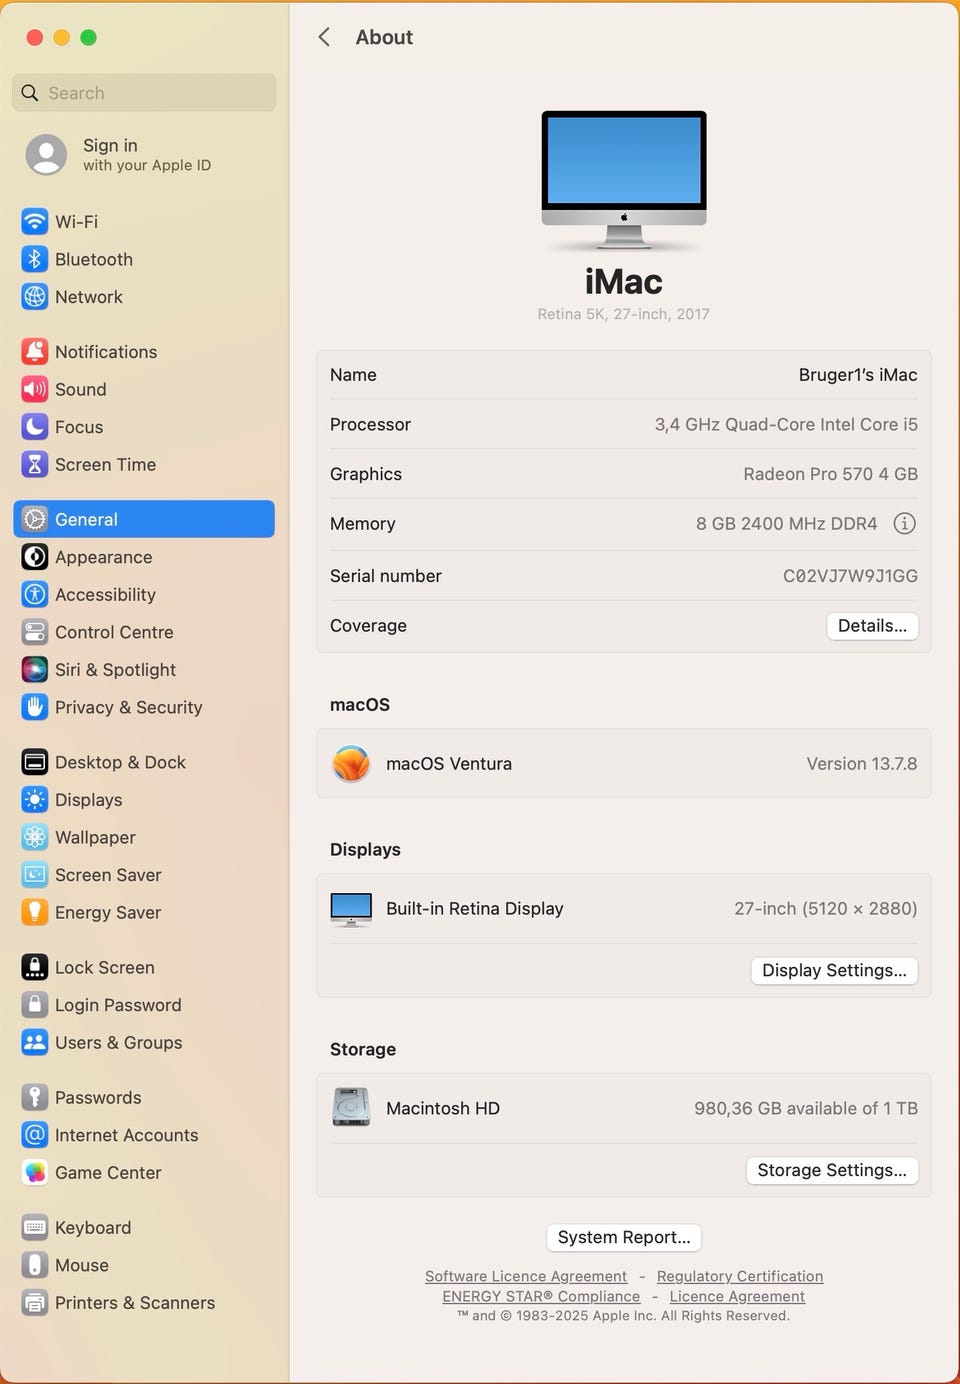Open Software Licence Agreement link
Viewport: 960px width, 1384px height.
(x=526, y=1276)
